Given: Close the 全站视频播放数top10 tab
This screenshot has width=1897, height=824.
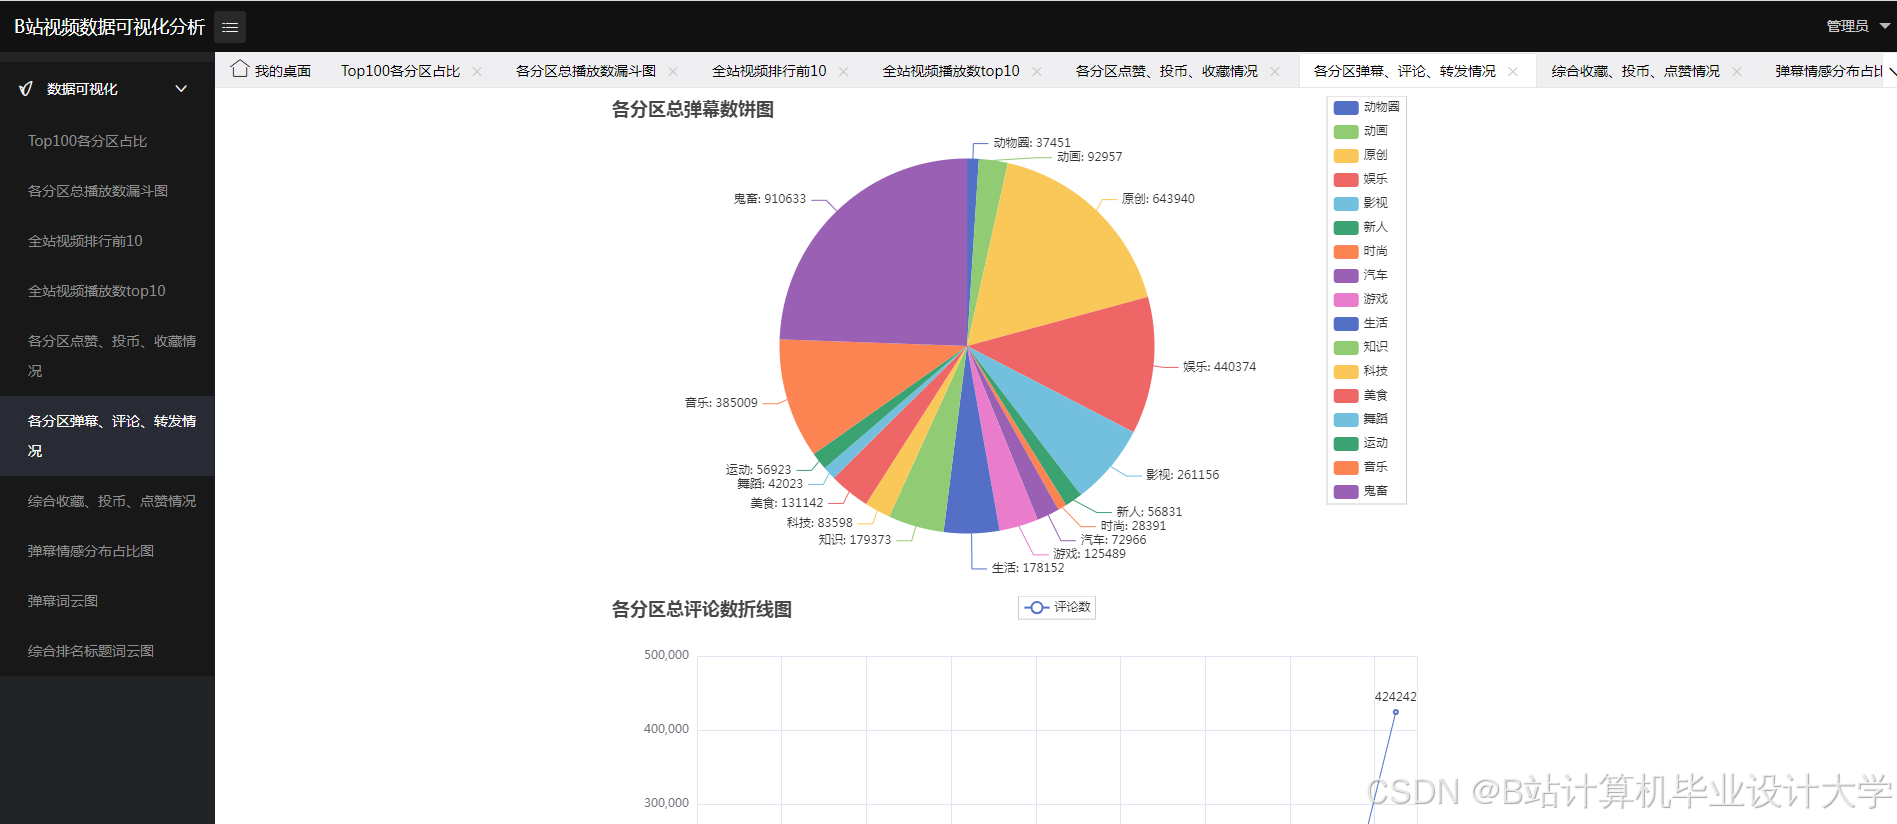Looking at the screenshot, I should pos(1037,71).
